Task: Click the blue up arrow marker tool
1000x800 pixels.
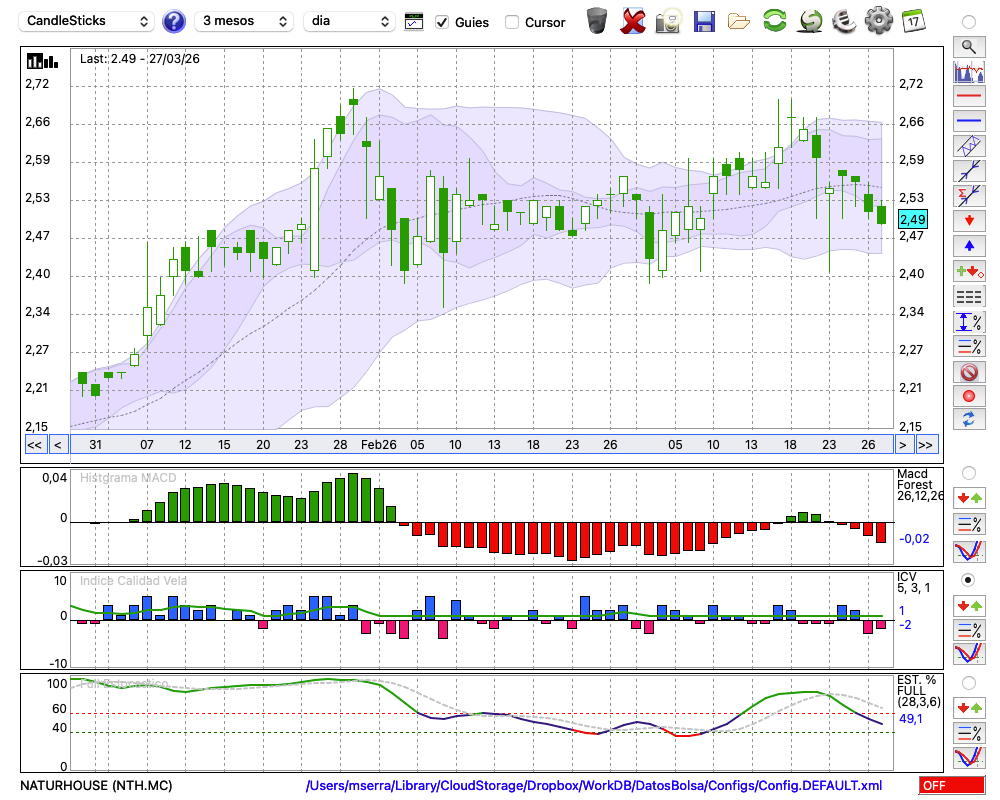Action: (968, 245)
